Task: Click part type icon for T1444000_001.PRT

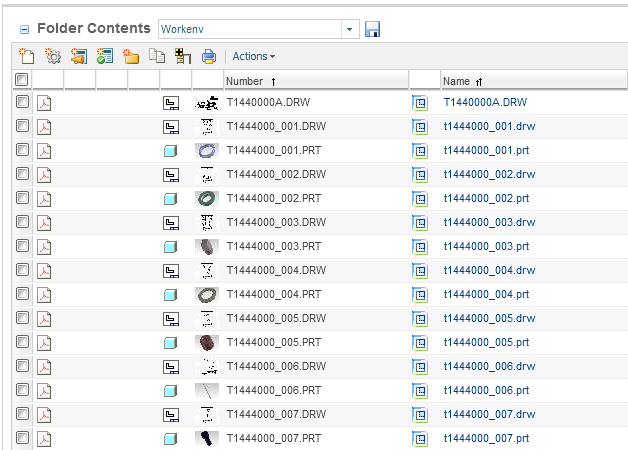Action: 171,151
